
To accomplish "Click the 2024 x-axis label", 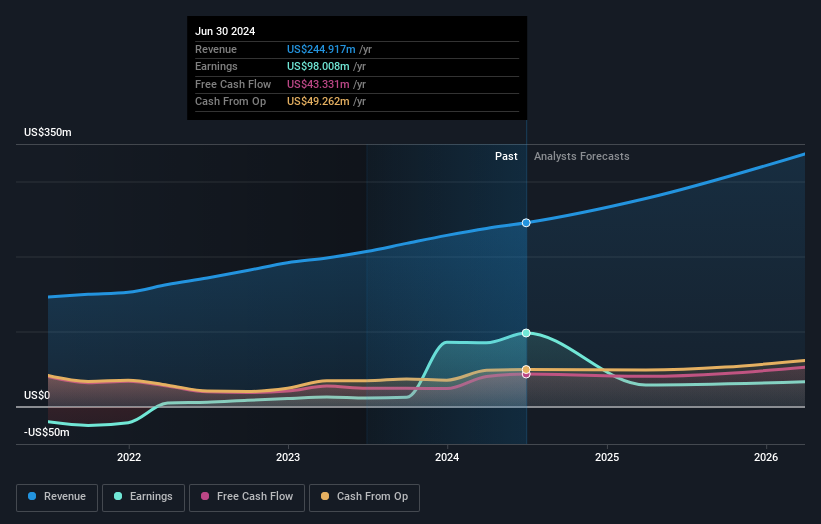I will click(447, 458).
